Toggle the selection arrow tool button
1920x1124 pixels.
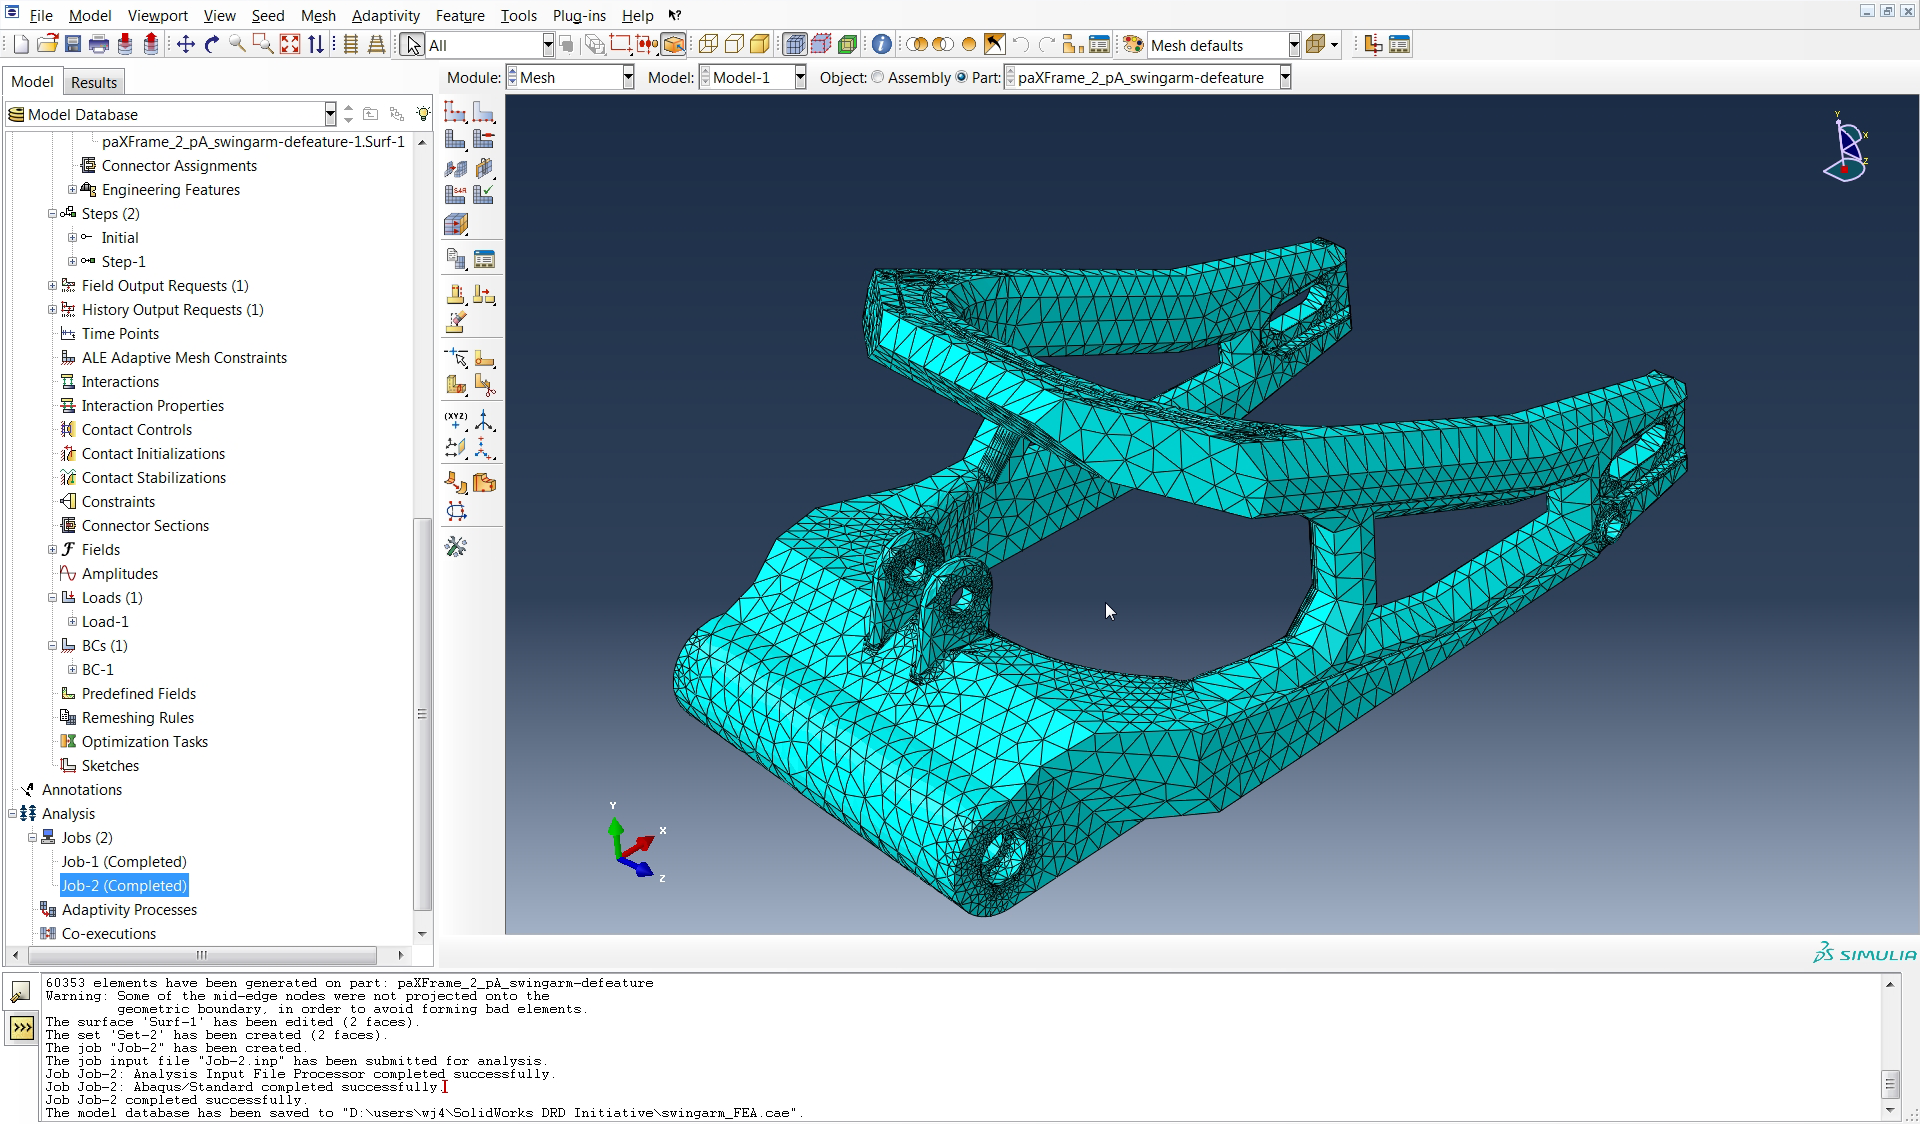coord(412,44)
